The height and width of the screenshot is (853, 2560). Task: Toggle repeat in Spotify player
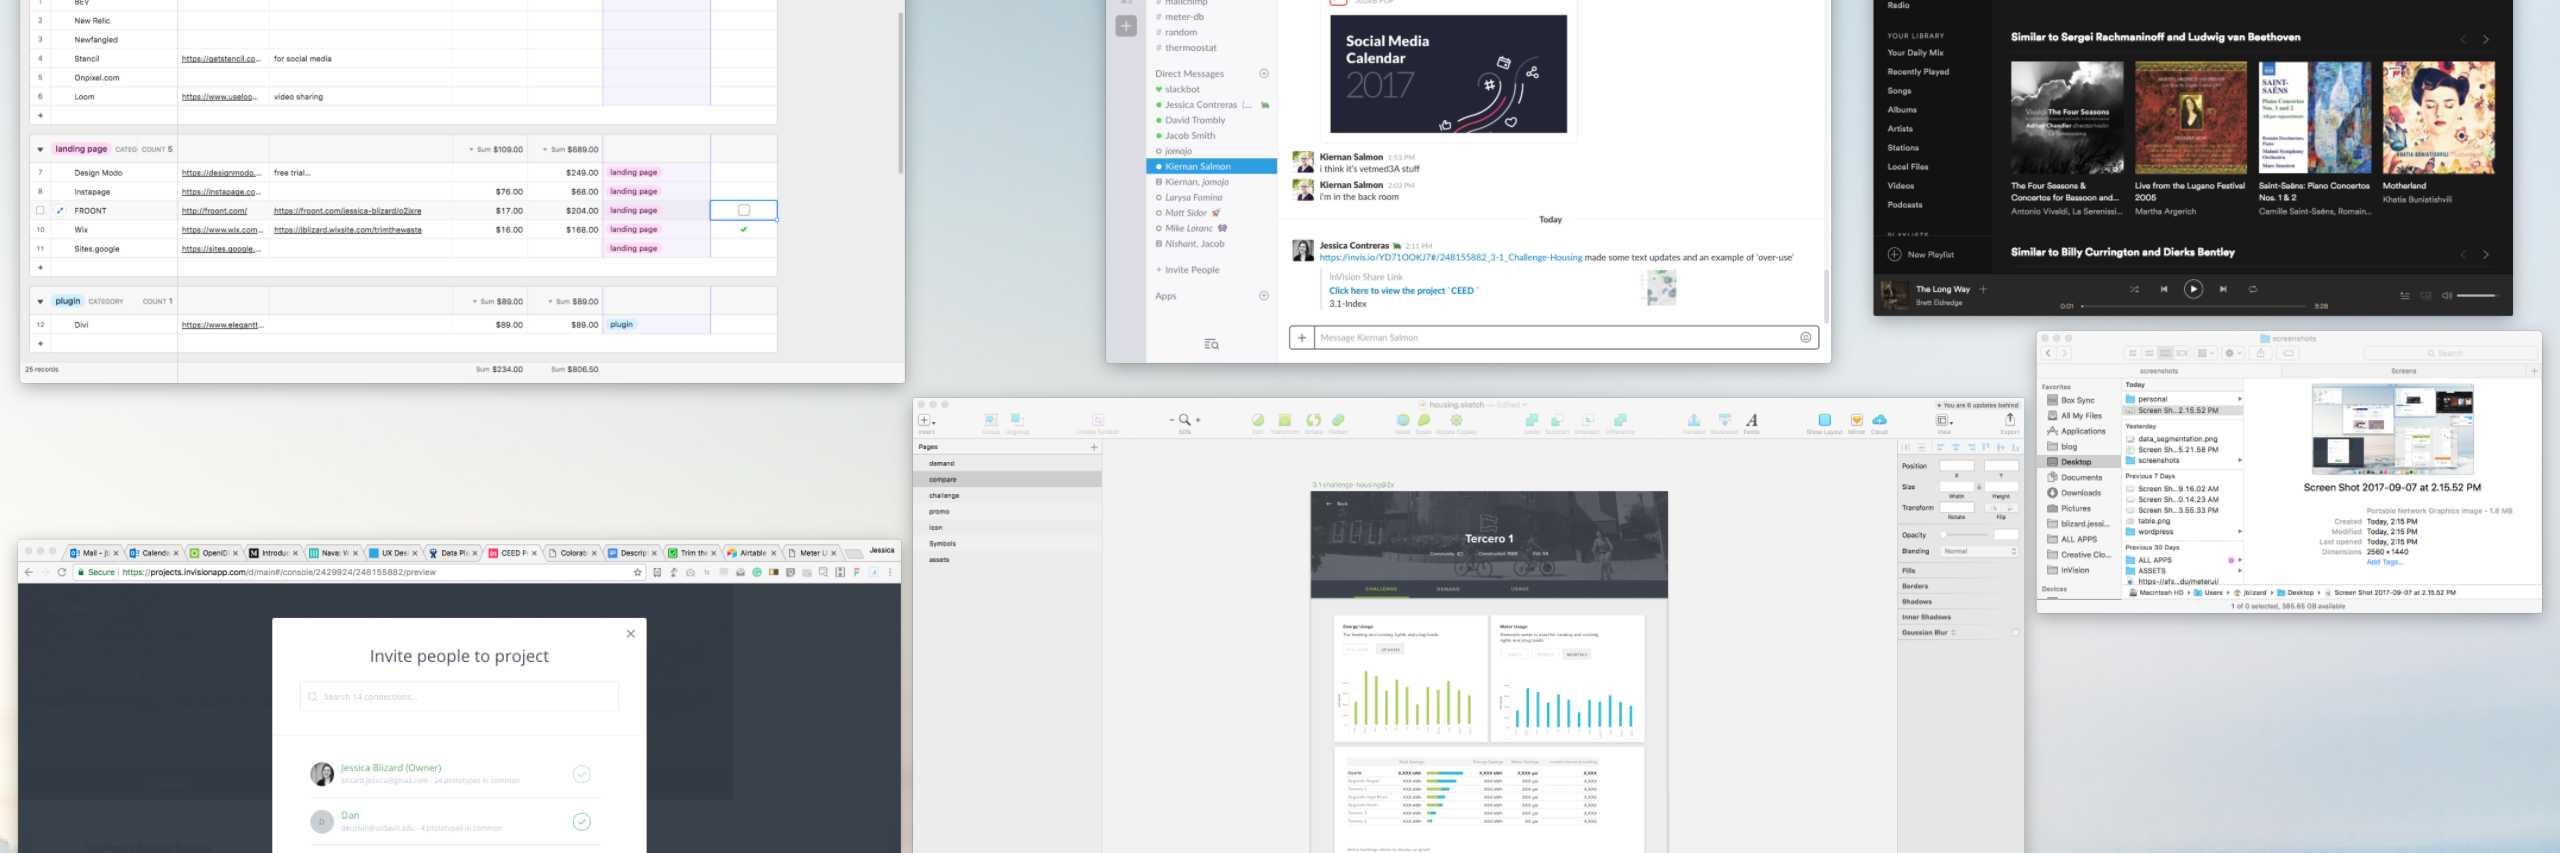2253,289
